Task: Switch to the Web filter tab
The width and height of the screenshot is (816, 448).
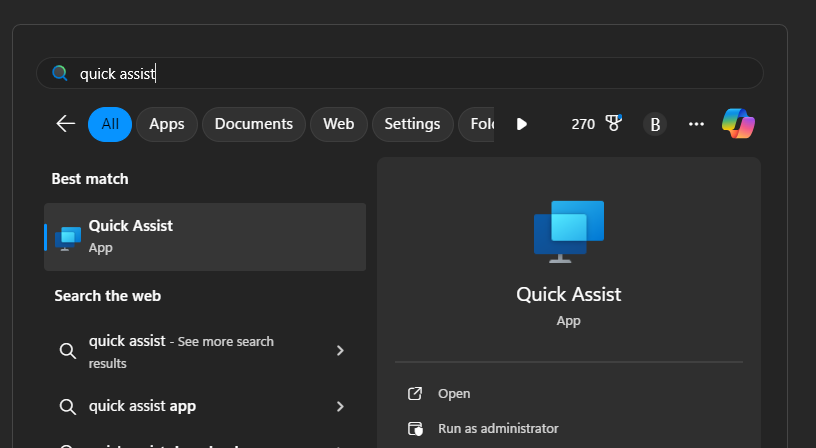Action: pyautogui.click(x=339, y=124)
